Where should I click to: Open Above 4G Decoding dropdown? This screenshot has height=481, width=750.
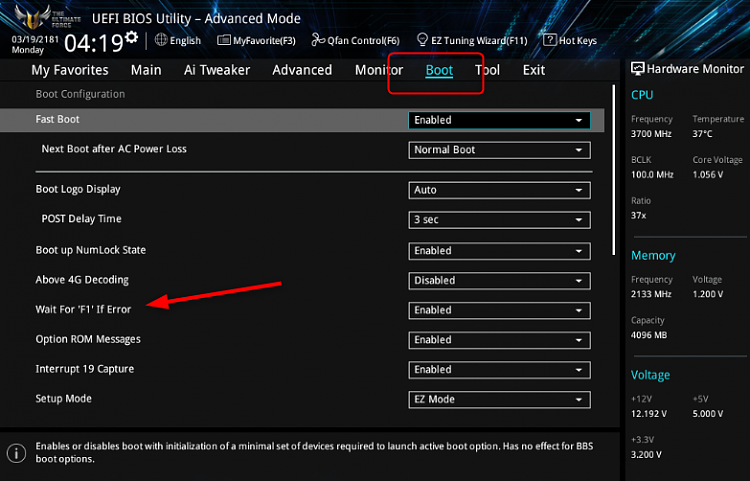(x=499, y=281)
